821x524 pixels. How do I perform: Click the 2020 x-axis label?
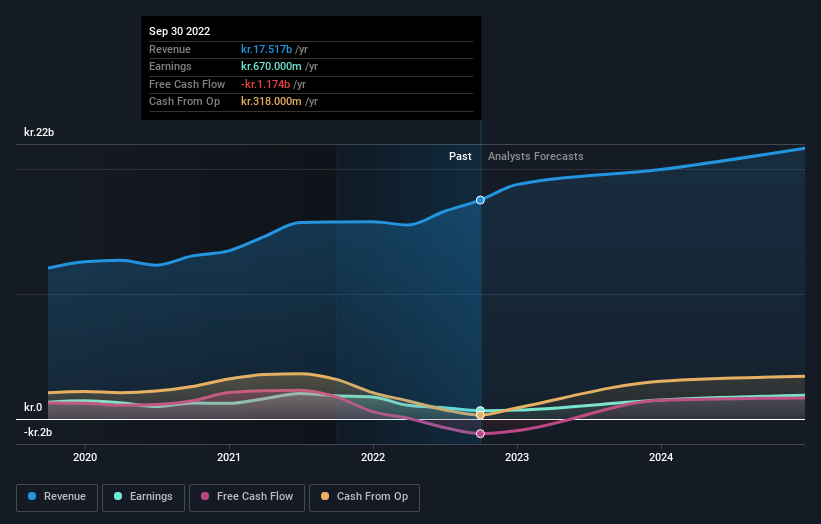85,457
